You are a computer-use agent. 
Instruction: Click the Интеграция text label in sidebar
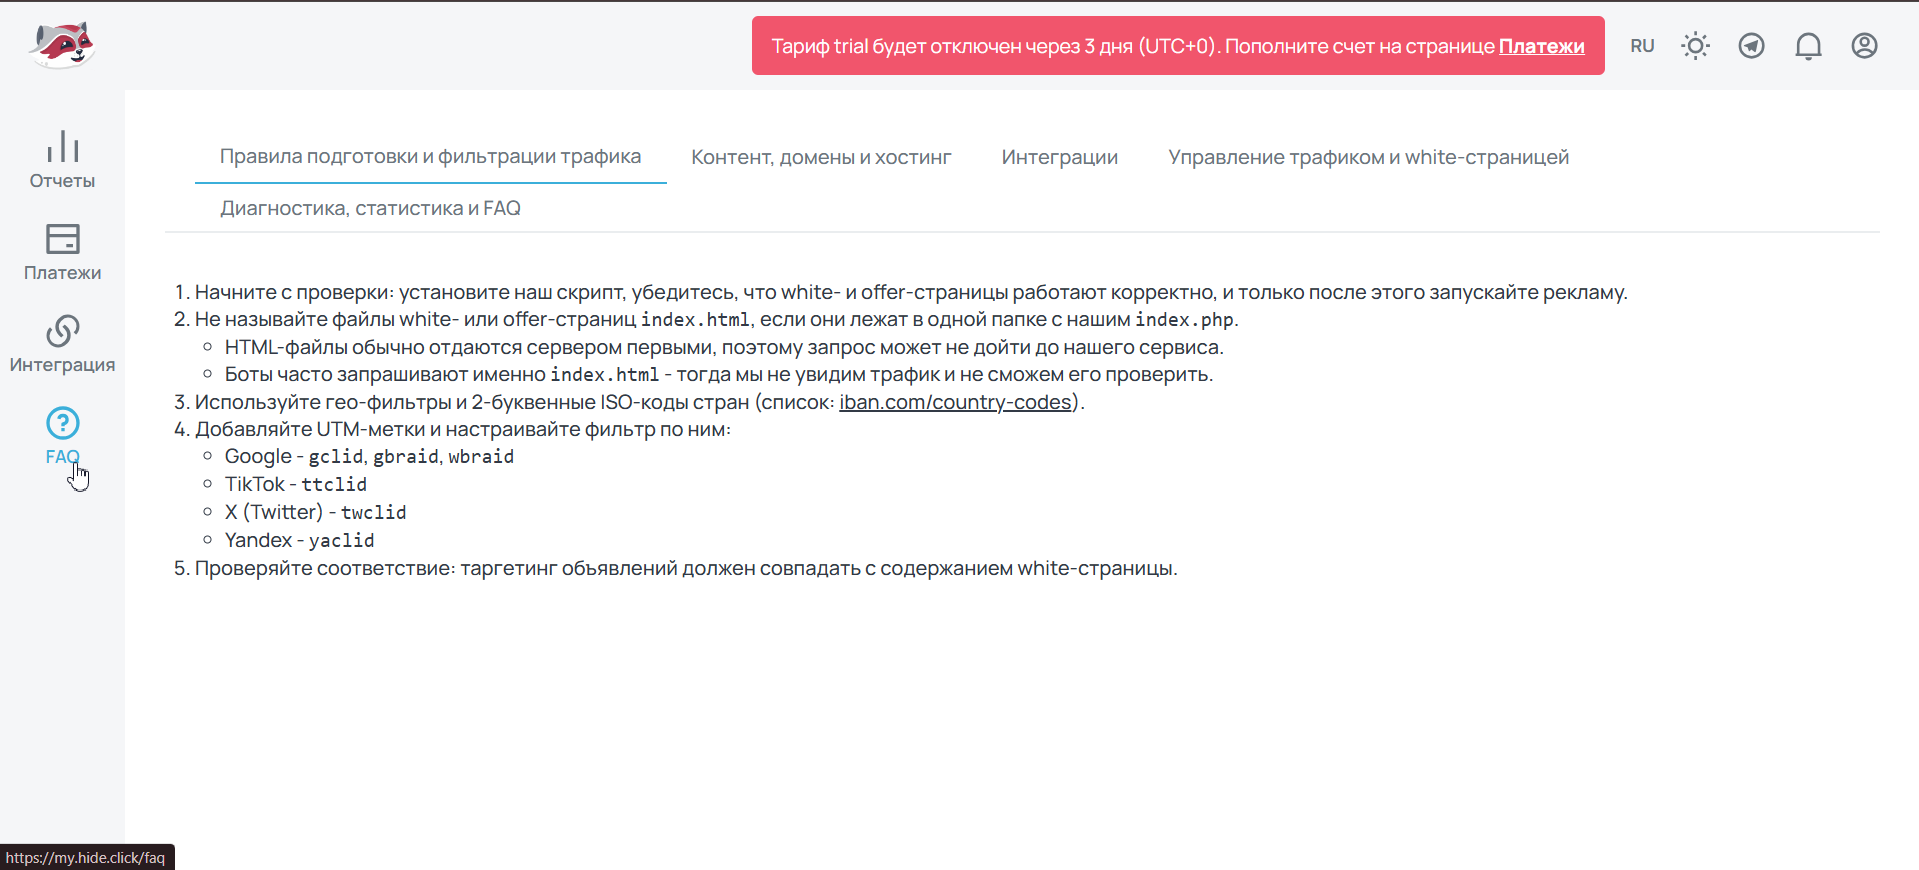pyautogui.click(x=62, y=365)
